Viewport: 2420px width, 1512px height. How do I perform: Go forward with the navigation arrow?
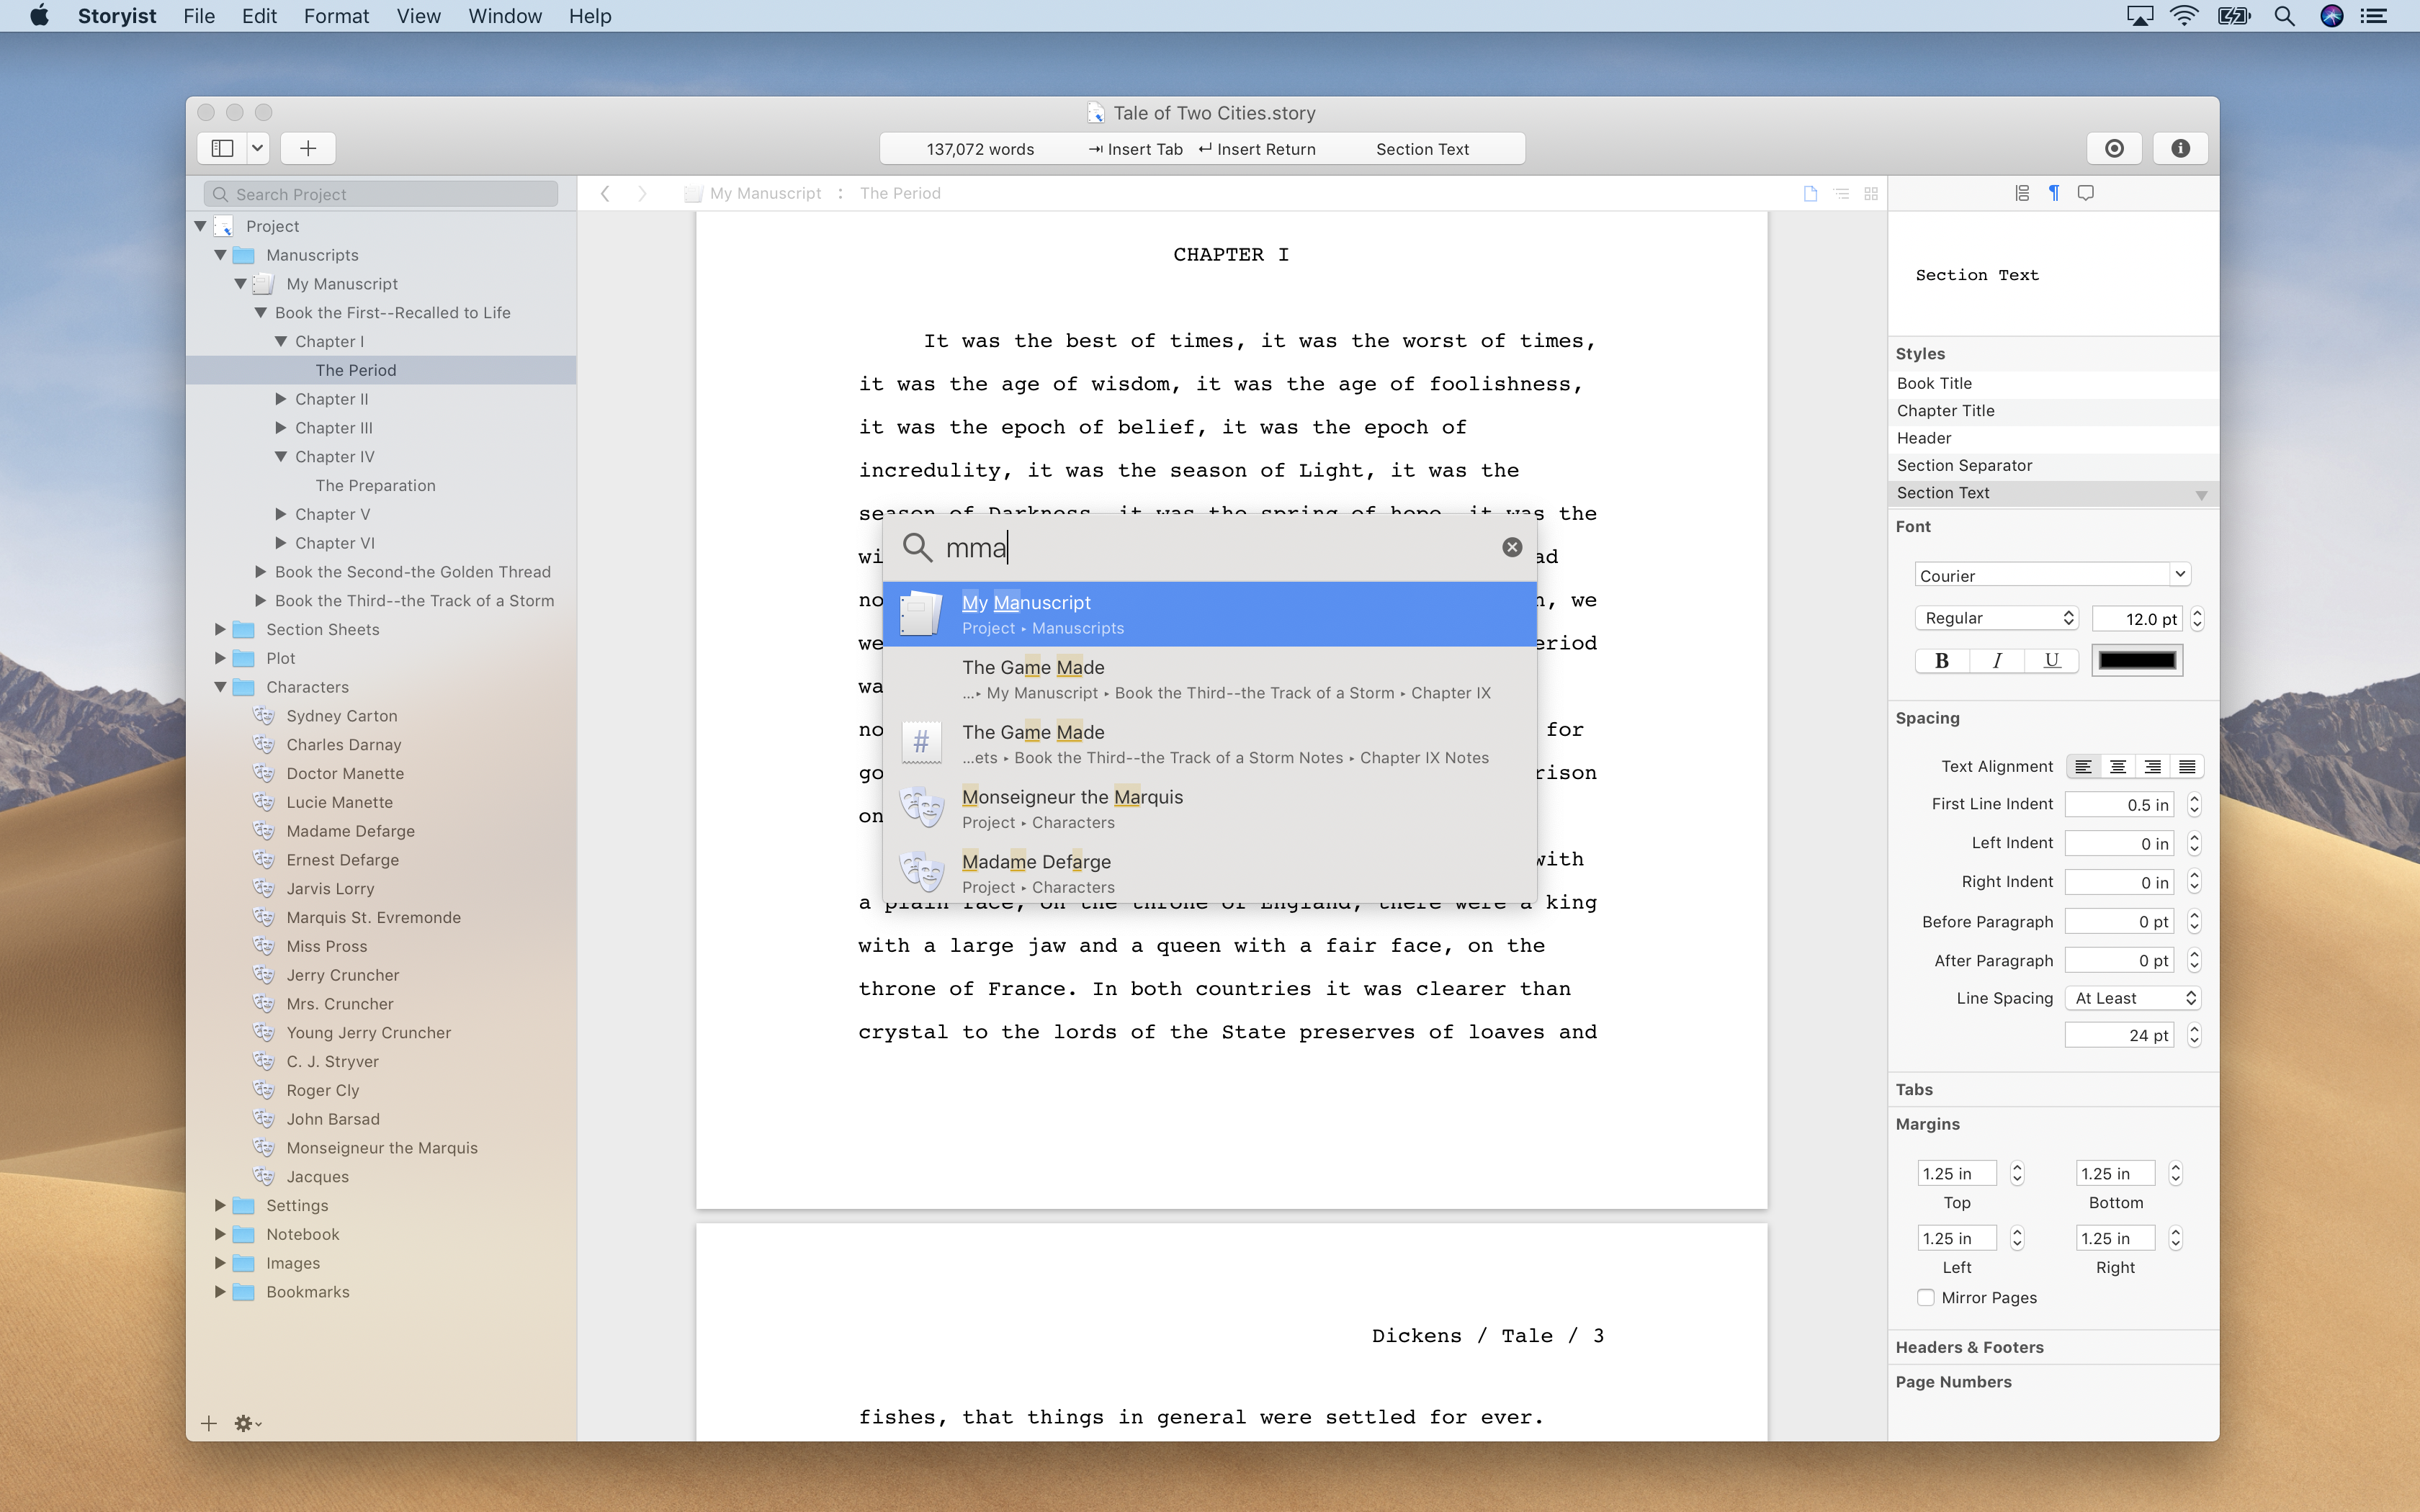tap(642, 193)
